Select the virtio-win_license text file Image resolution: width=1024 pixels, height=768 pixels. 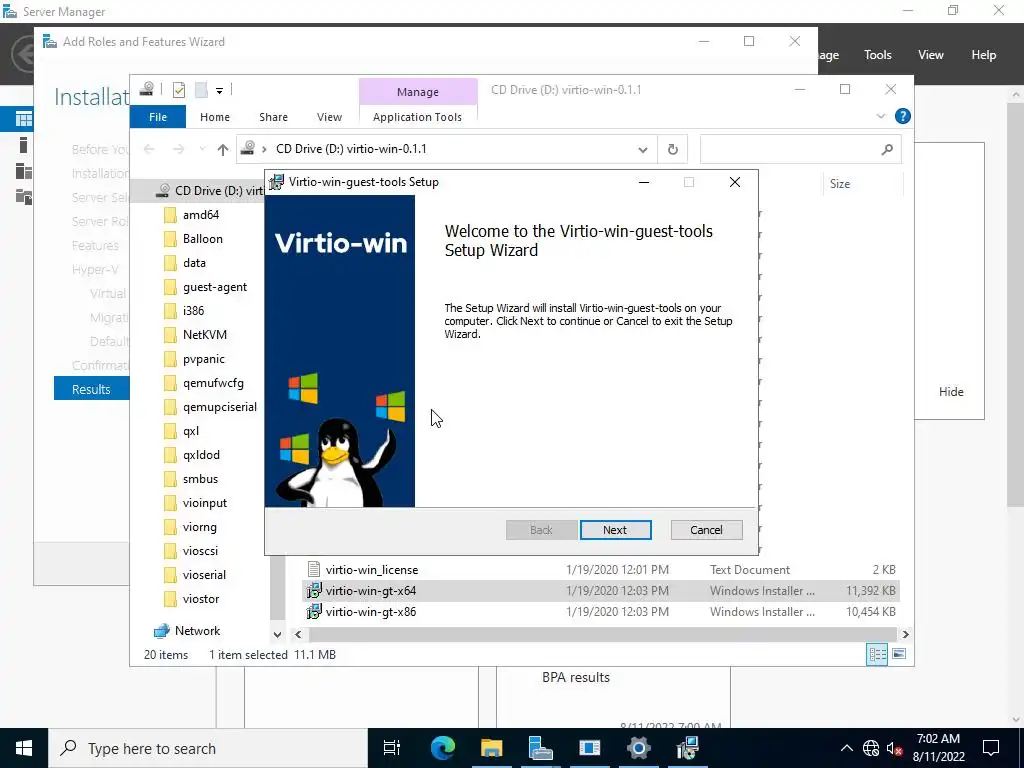372,569
